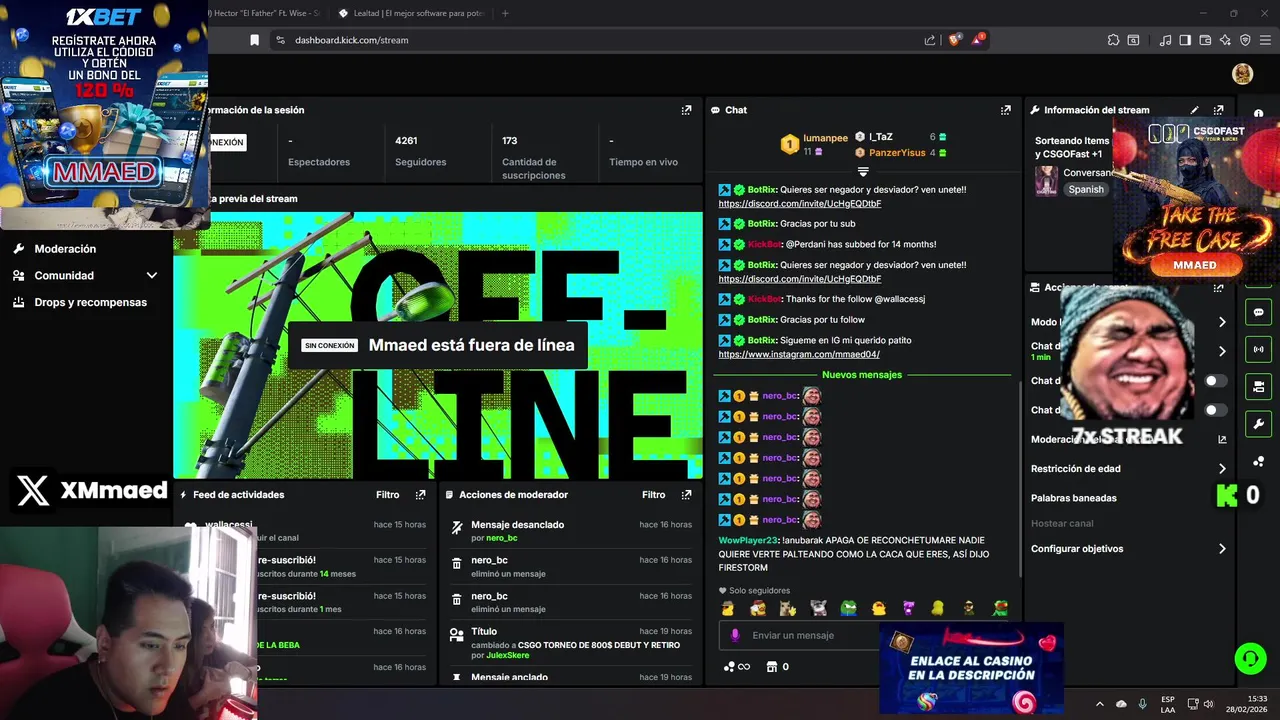Toggle the lower chat switch in channel actions
The width and height of the screenshot is (1280, 720).
tap(1215, 410)
